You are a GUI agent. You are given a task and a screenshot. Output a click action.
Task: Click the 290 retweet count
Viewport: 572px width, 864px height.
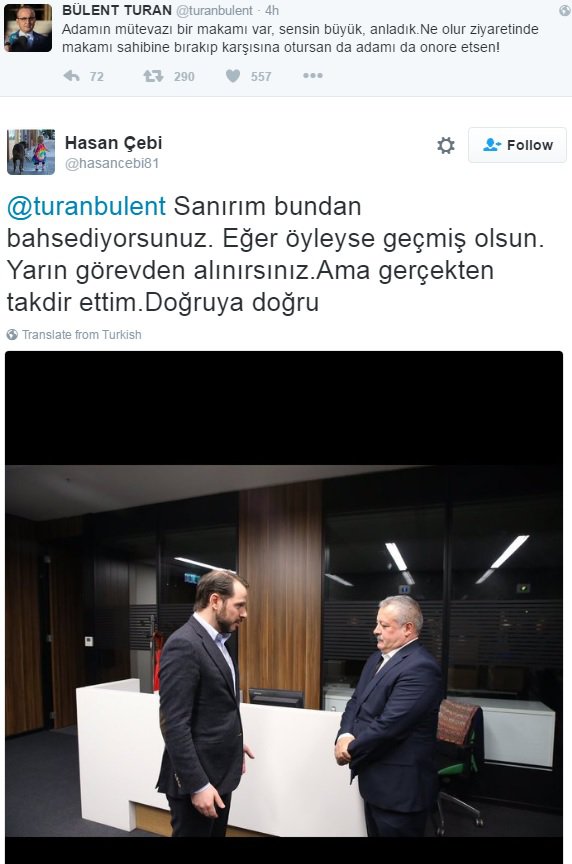coord(184,77)
